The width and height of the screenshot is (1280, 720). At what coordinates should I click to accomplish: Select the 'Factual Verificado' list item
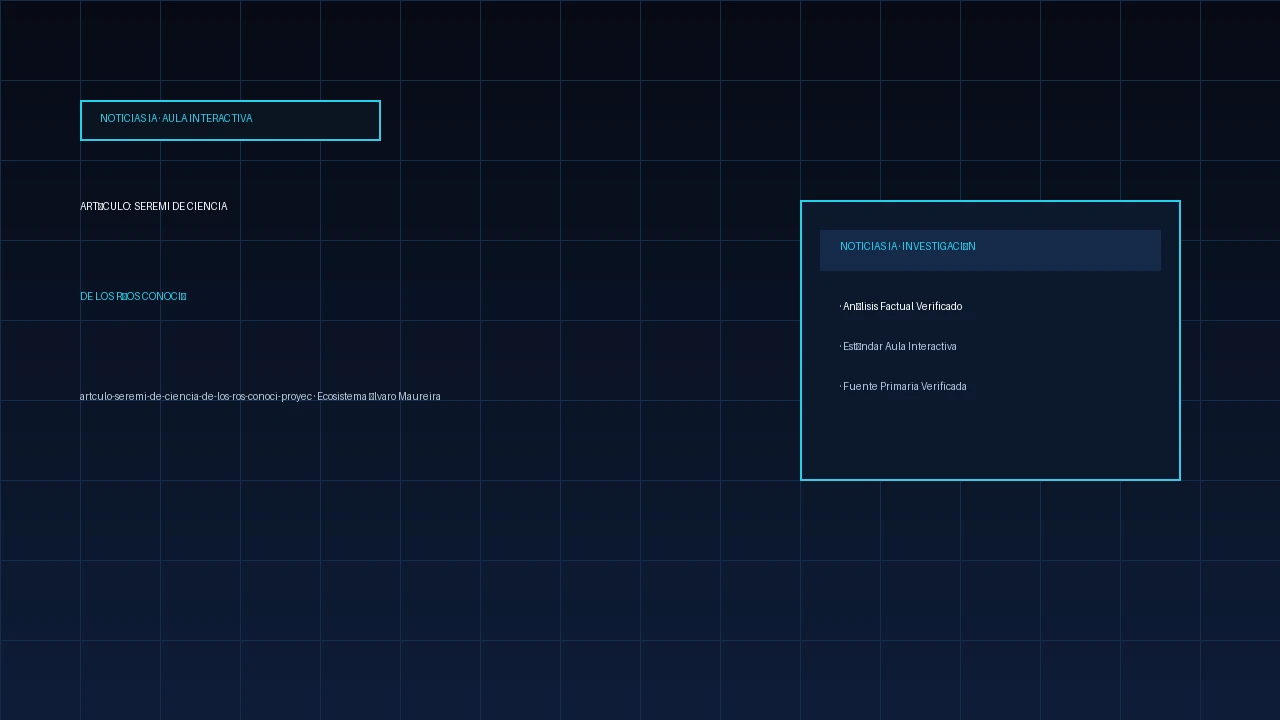(901, 306)
